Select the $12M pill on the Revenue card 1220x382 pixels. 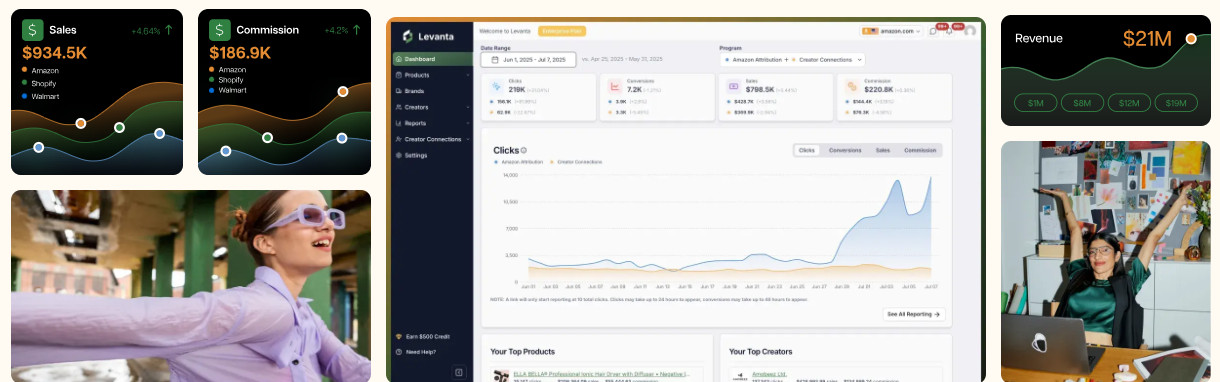1129,103
